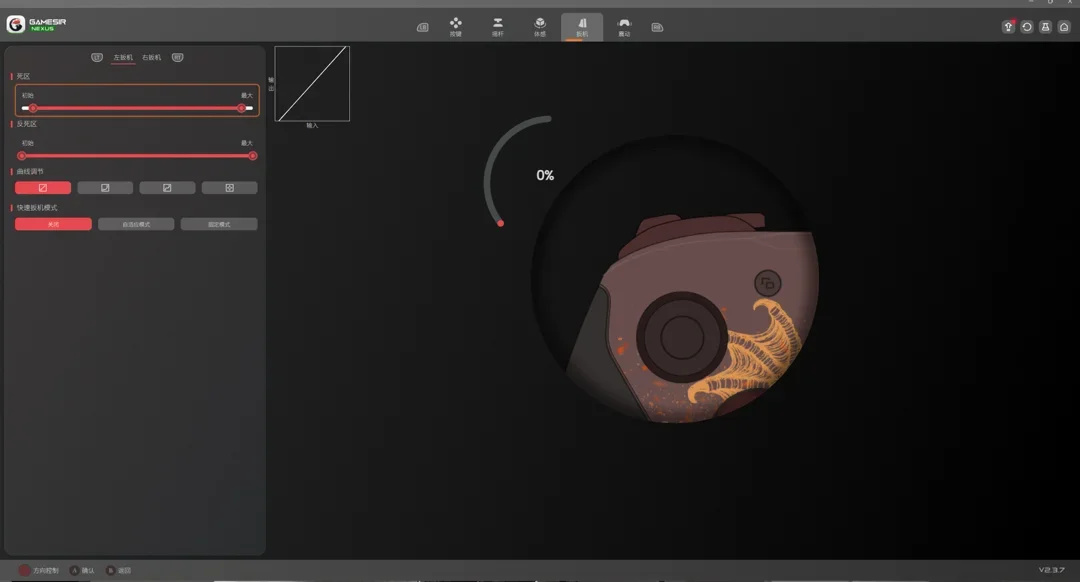Open the 震动 vibration tab
The width and height of the screenshot is (1080, 582).
point(624,27)
